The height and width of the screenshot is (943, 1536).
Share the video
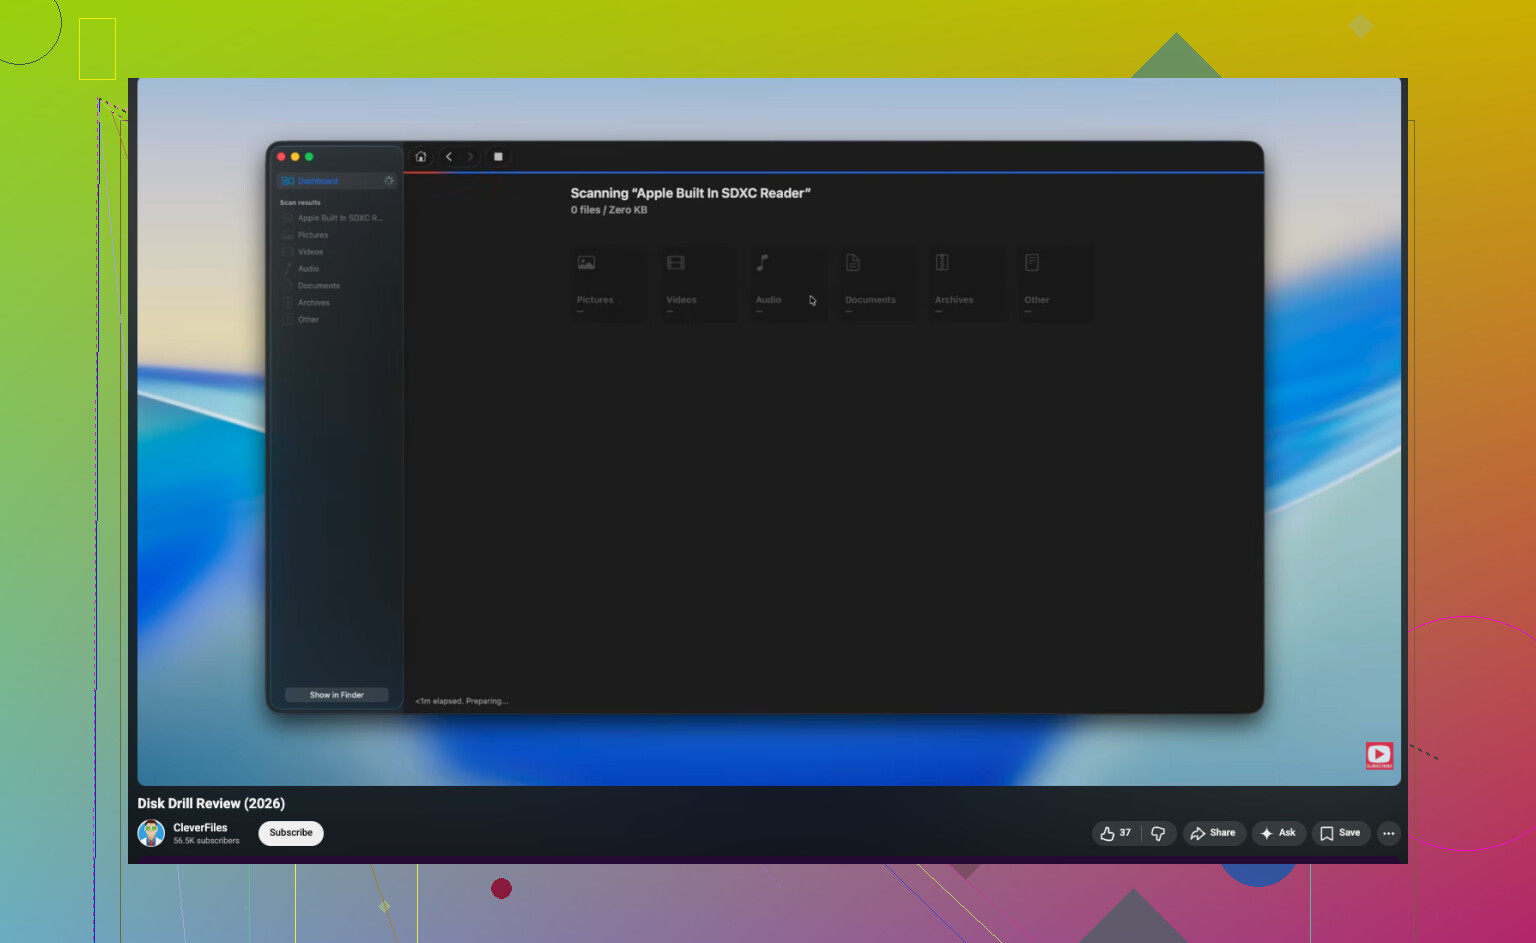tap(1214, 833)
